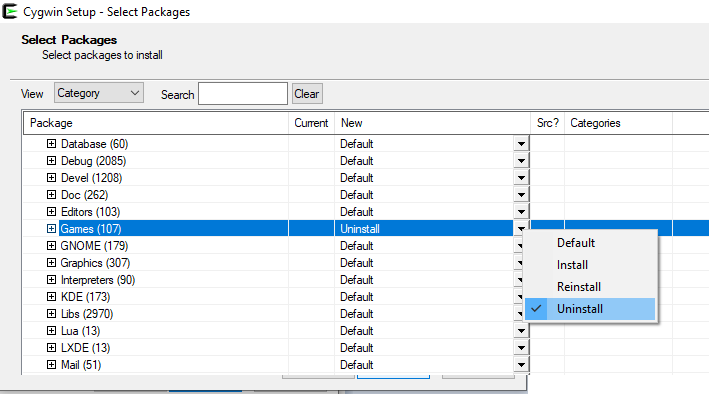Click the New column header
Screen dimensions: 709x394
[432, 123]
